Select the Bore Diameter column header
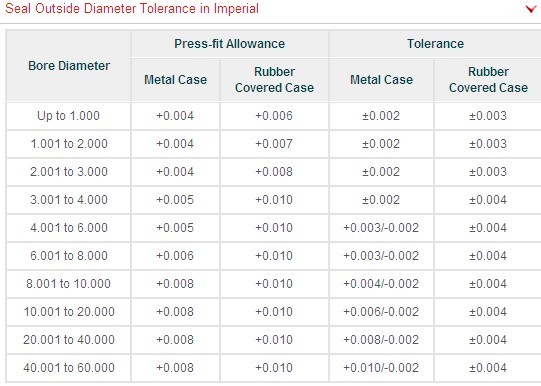 click(x=69, y=66)
